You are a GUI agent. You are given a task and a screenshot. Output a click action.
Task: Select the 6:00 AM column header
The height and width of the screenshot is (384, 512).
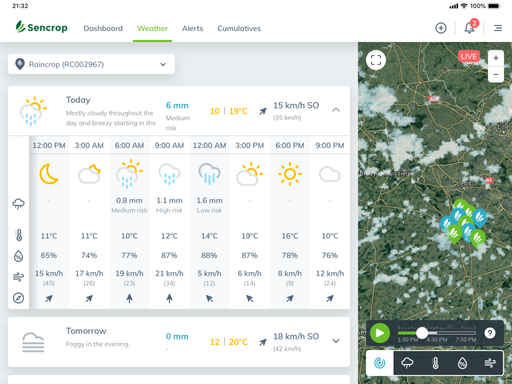[129, 145]
